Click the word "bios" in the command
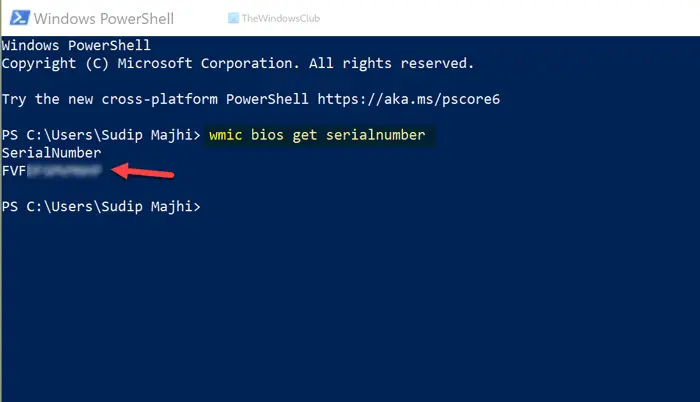700x402 pixels. click(272, 135)
